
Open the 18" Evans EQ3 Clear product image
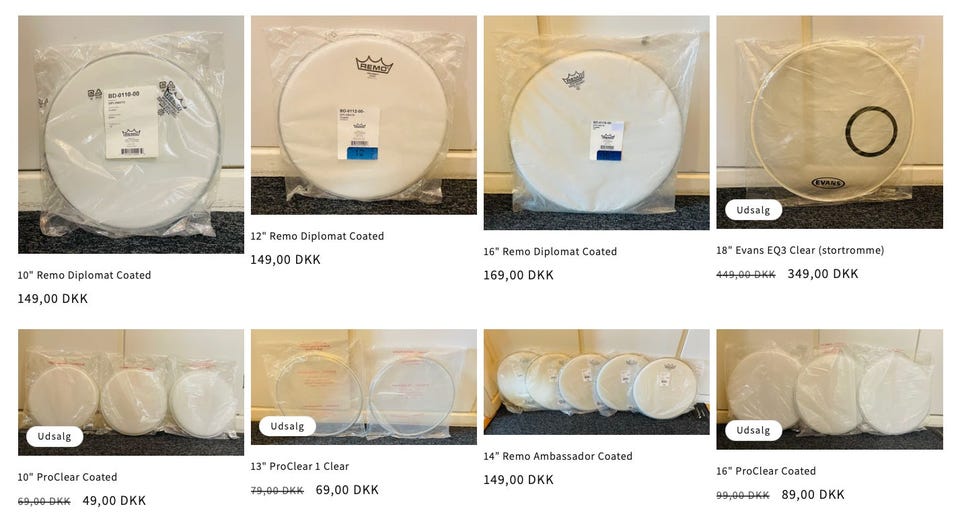[x=830, y=122]
